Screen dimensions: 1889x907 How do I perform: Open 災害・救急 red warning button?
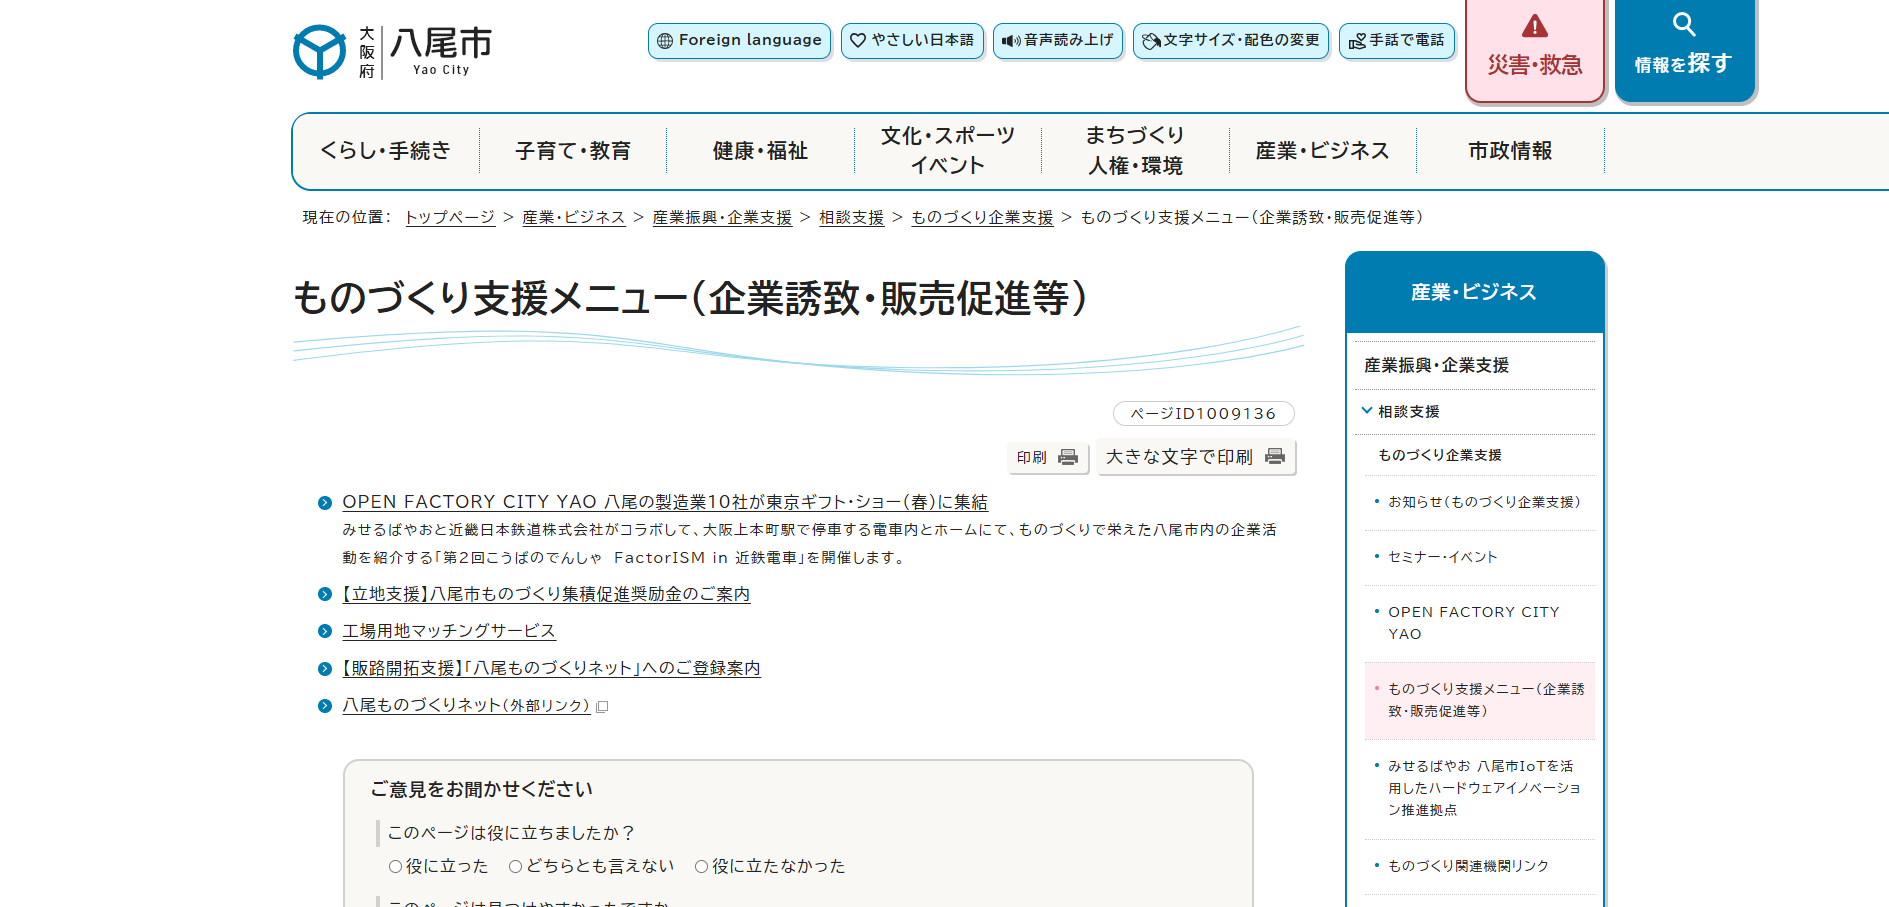point(1535,50)
